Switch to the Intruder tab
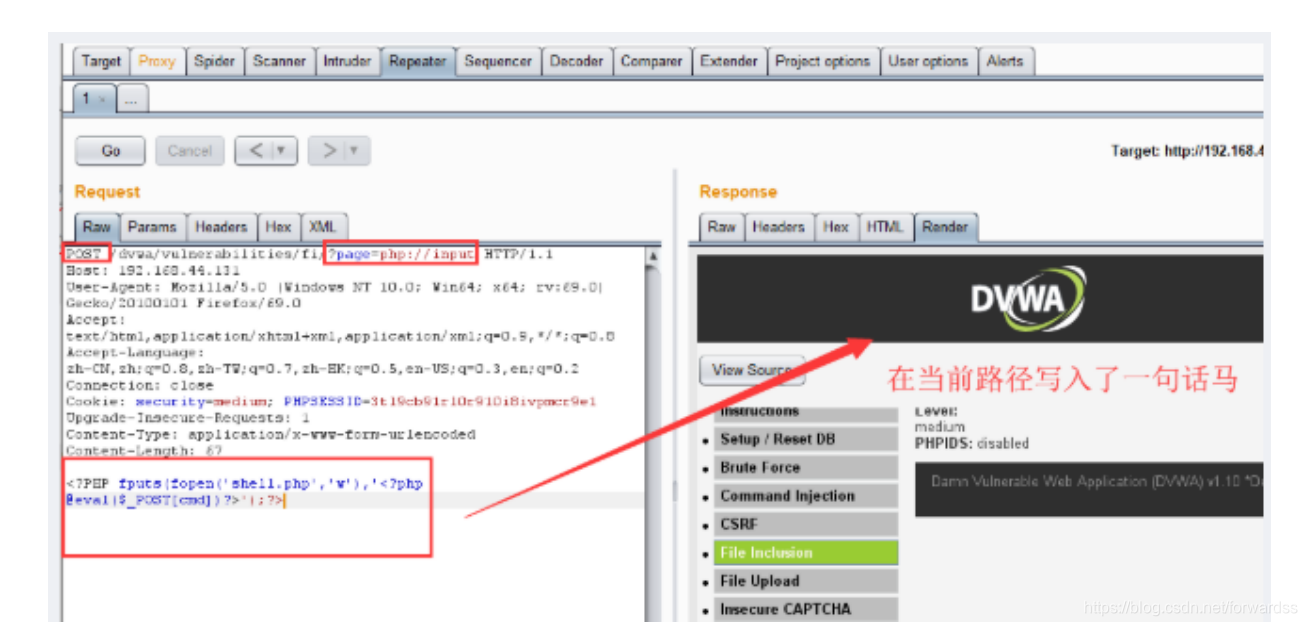The image size is (1307, 626). (x=347, y=62)
